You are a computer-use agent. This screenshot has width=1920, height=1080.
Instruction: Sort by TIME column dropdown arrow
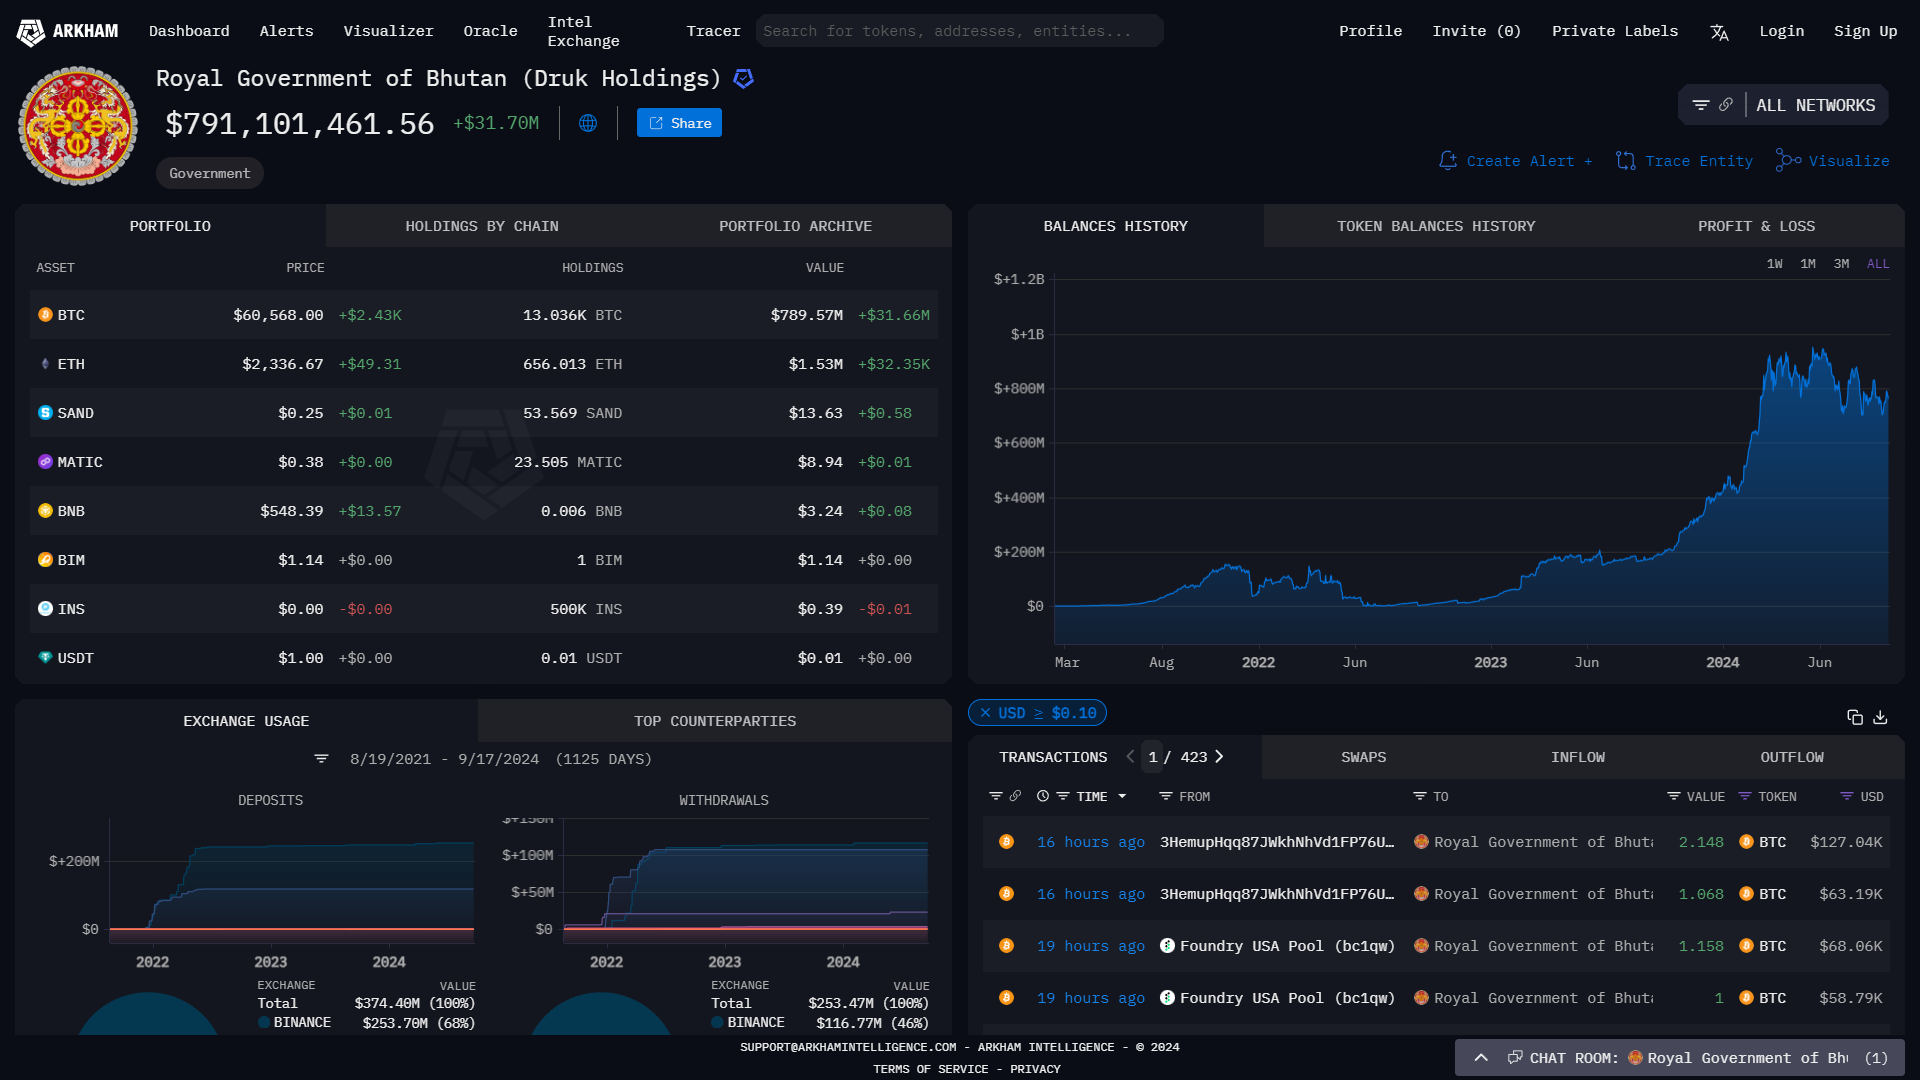(x=1122, y=796)
